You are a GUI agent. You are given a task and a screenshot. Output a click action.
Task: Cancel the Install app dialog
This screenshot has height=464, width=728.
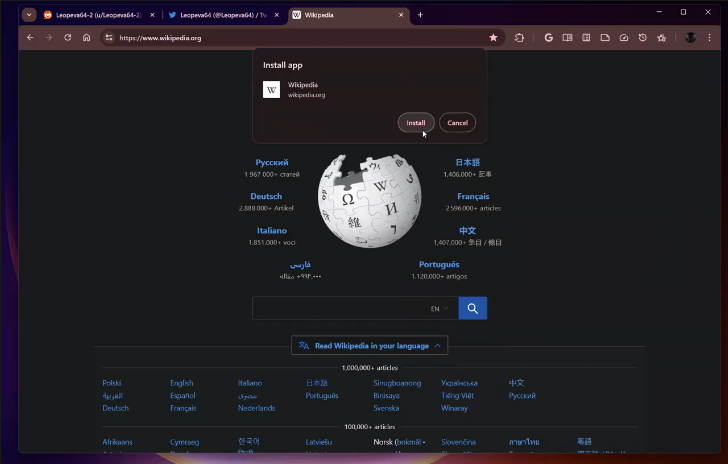(x=457, y=123)
